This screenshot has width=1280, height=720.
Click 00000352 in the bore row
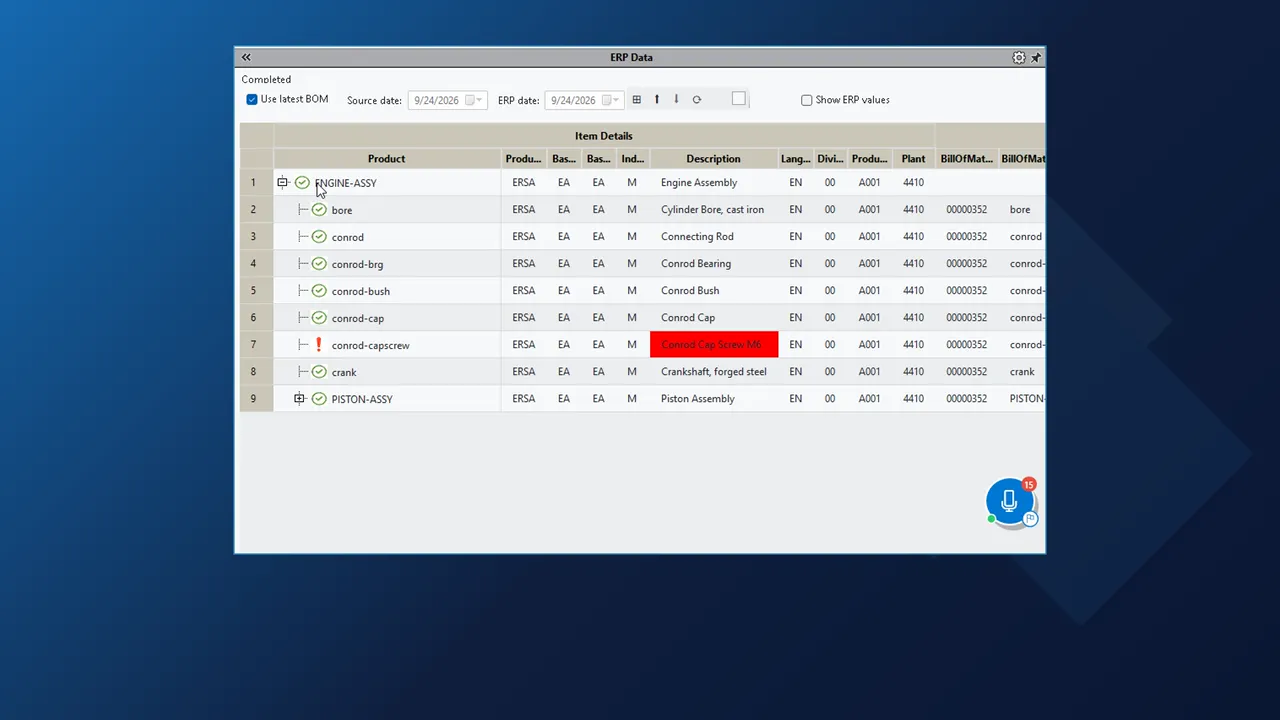[967, 210]
